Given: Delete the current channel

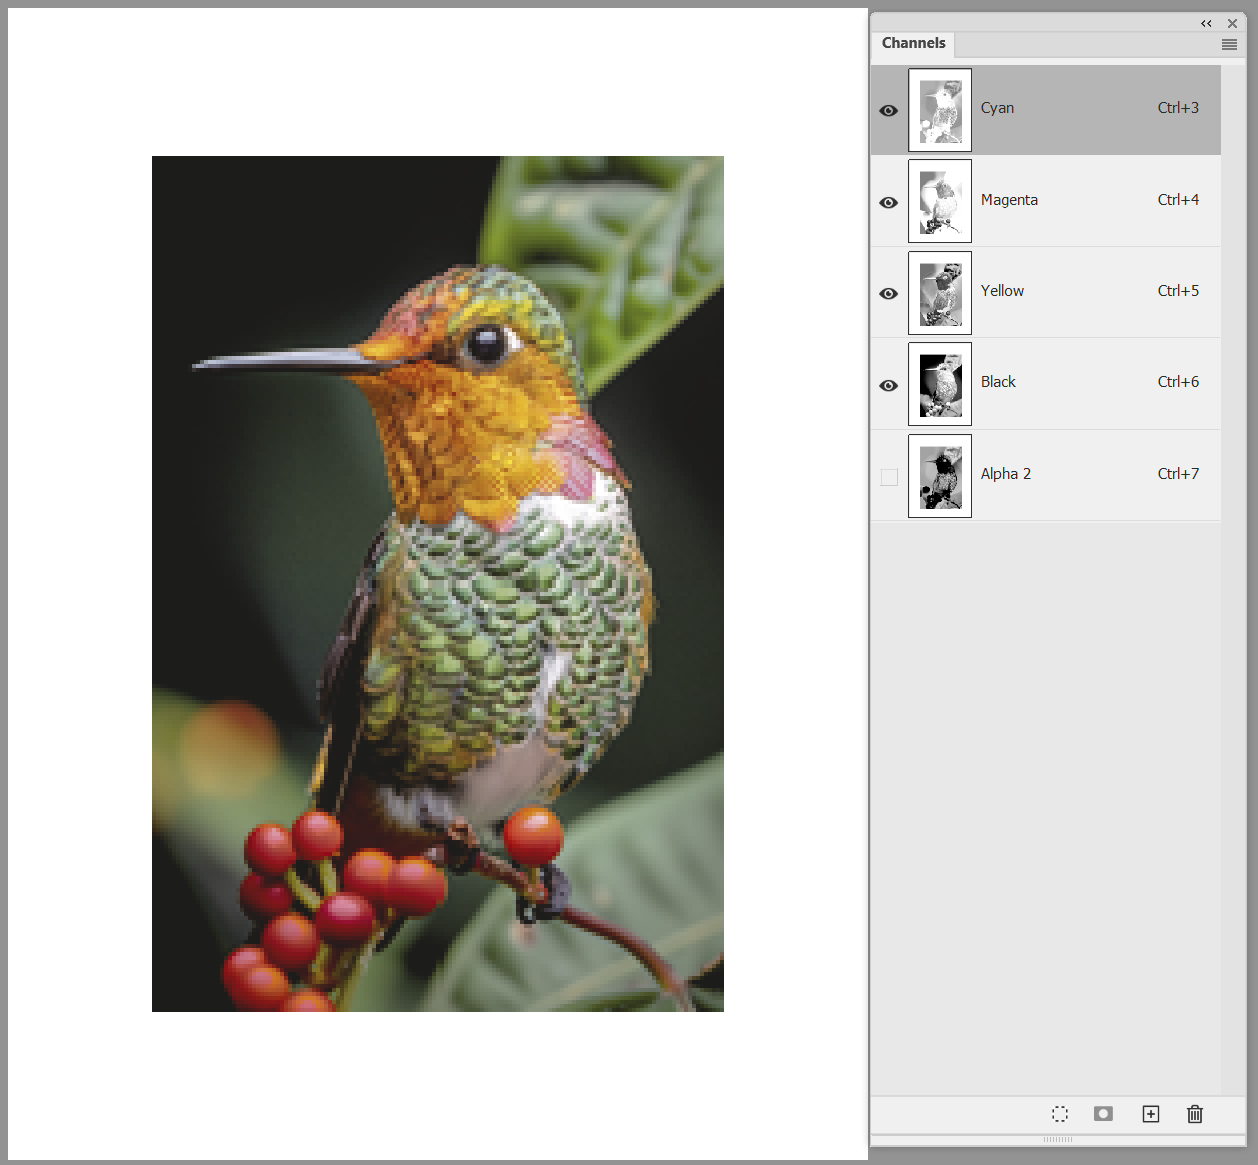Looking at the screenshot, I should (1195, 1114).
